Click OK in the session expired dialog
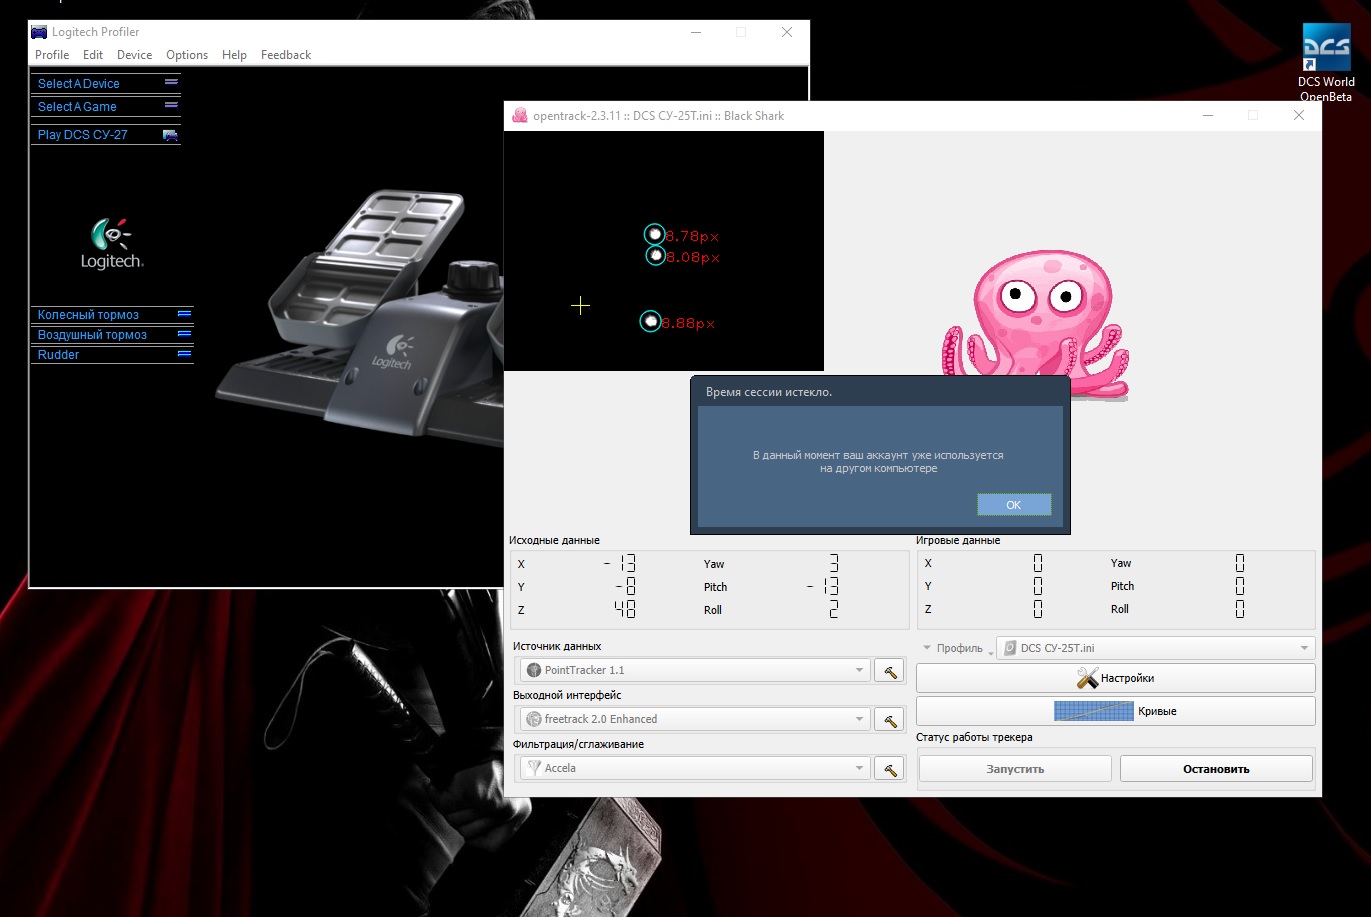This screenshot has height=917, width=1371. click(x=1014, y=505)
